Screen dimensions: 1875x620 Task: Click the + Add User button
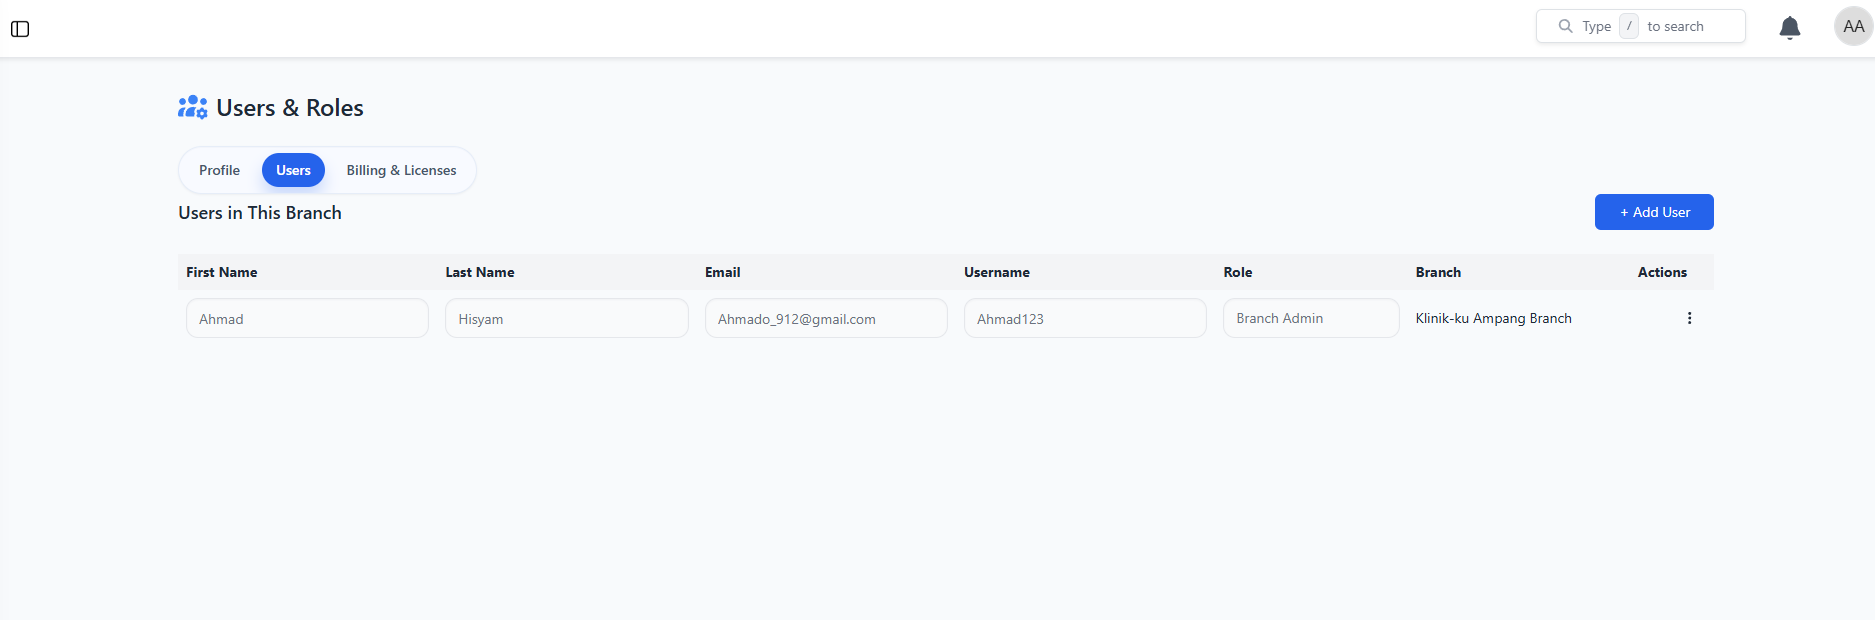(1654, 212)
